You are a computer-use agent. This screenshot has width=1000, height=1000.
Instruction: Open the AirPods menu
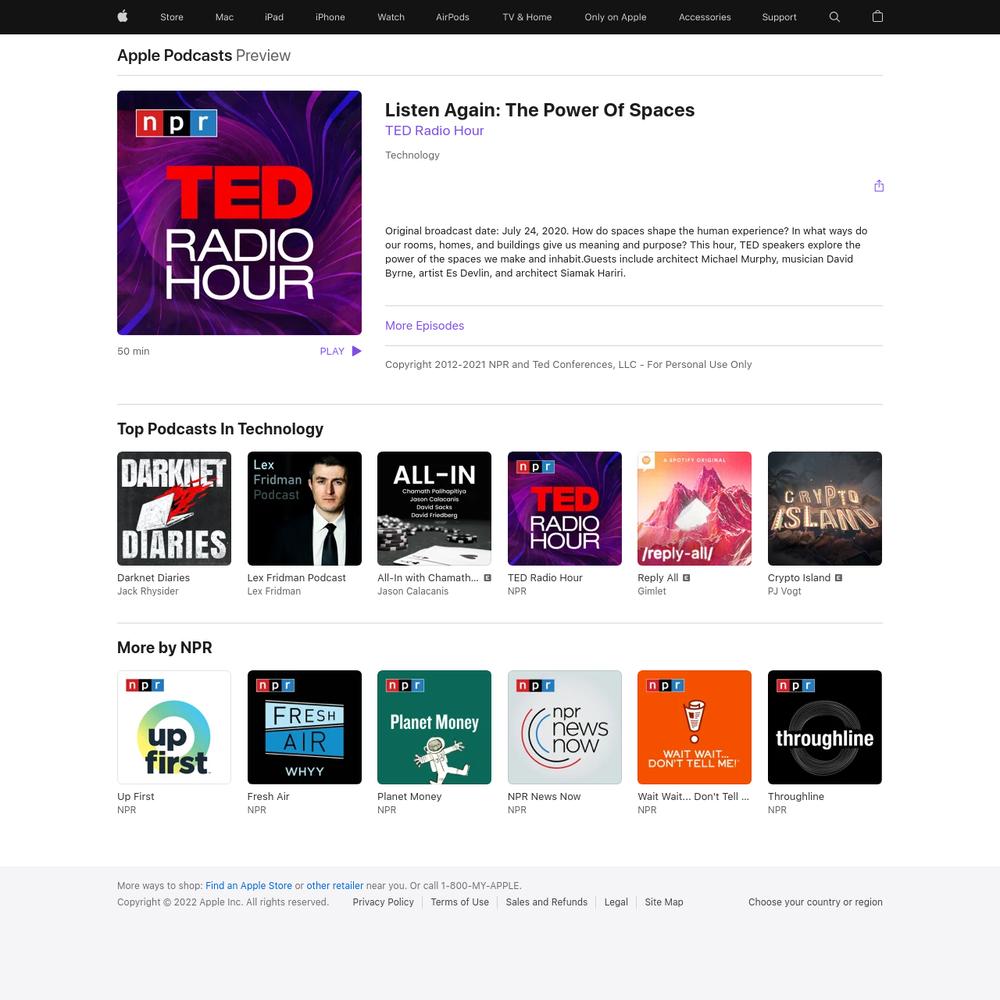pyautogui.click(x=453, y=17)
